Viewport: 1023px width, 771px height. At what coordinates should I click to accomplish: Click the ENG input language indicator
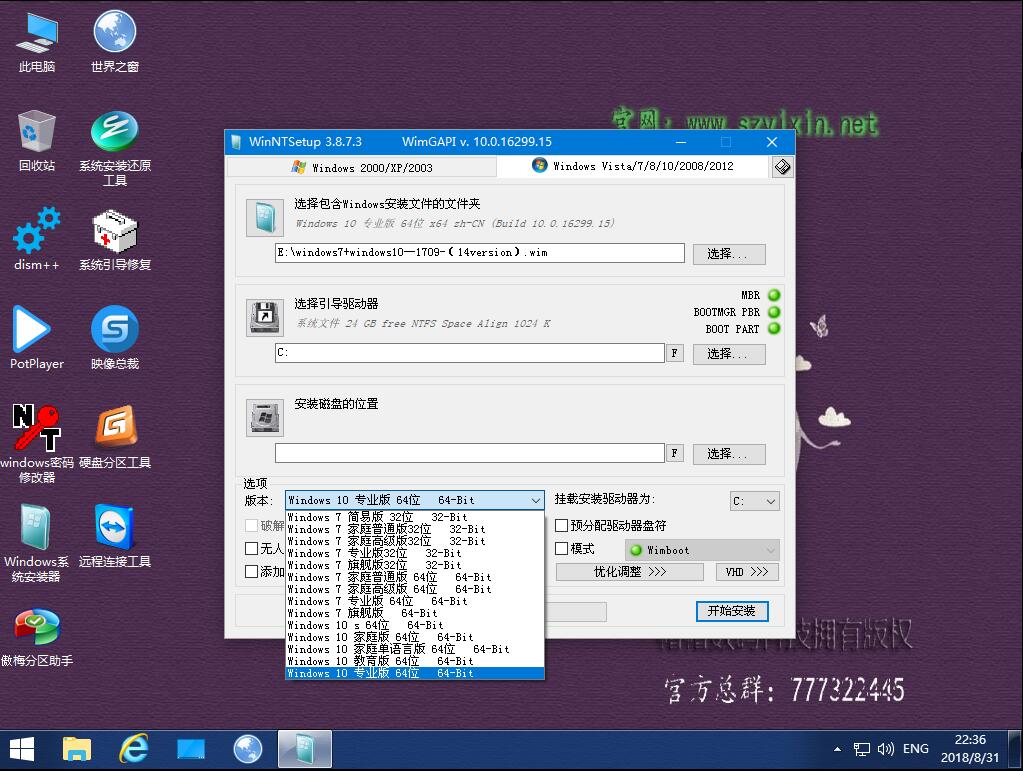tap(915, 749)
